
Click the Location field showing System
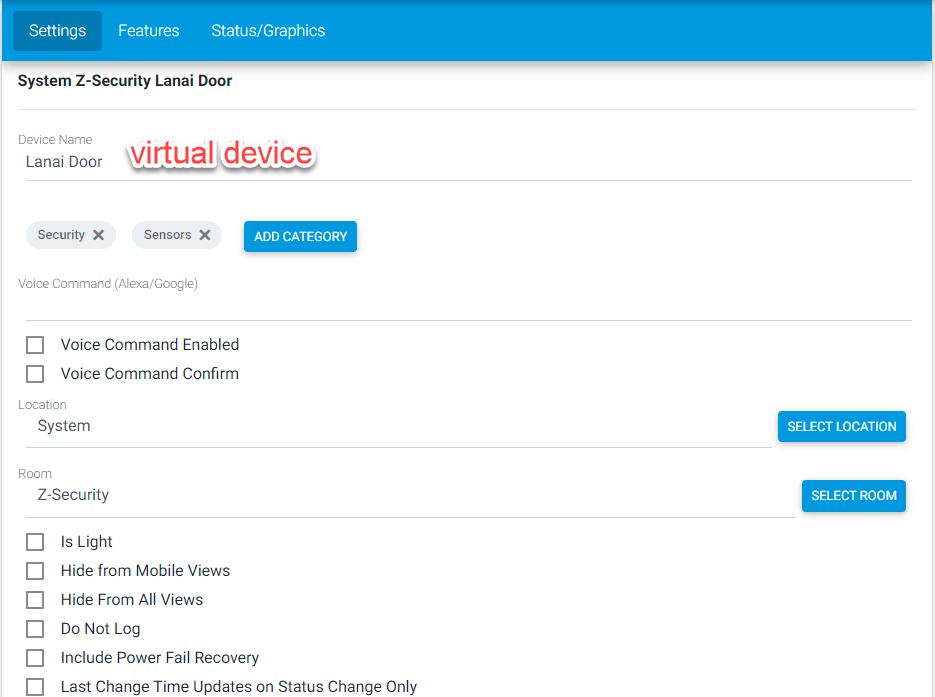[398, 427]
